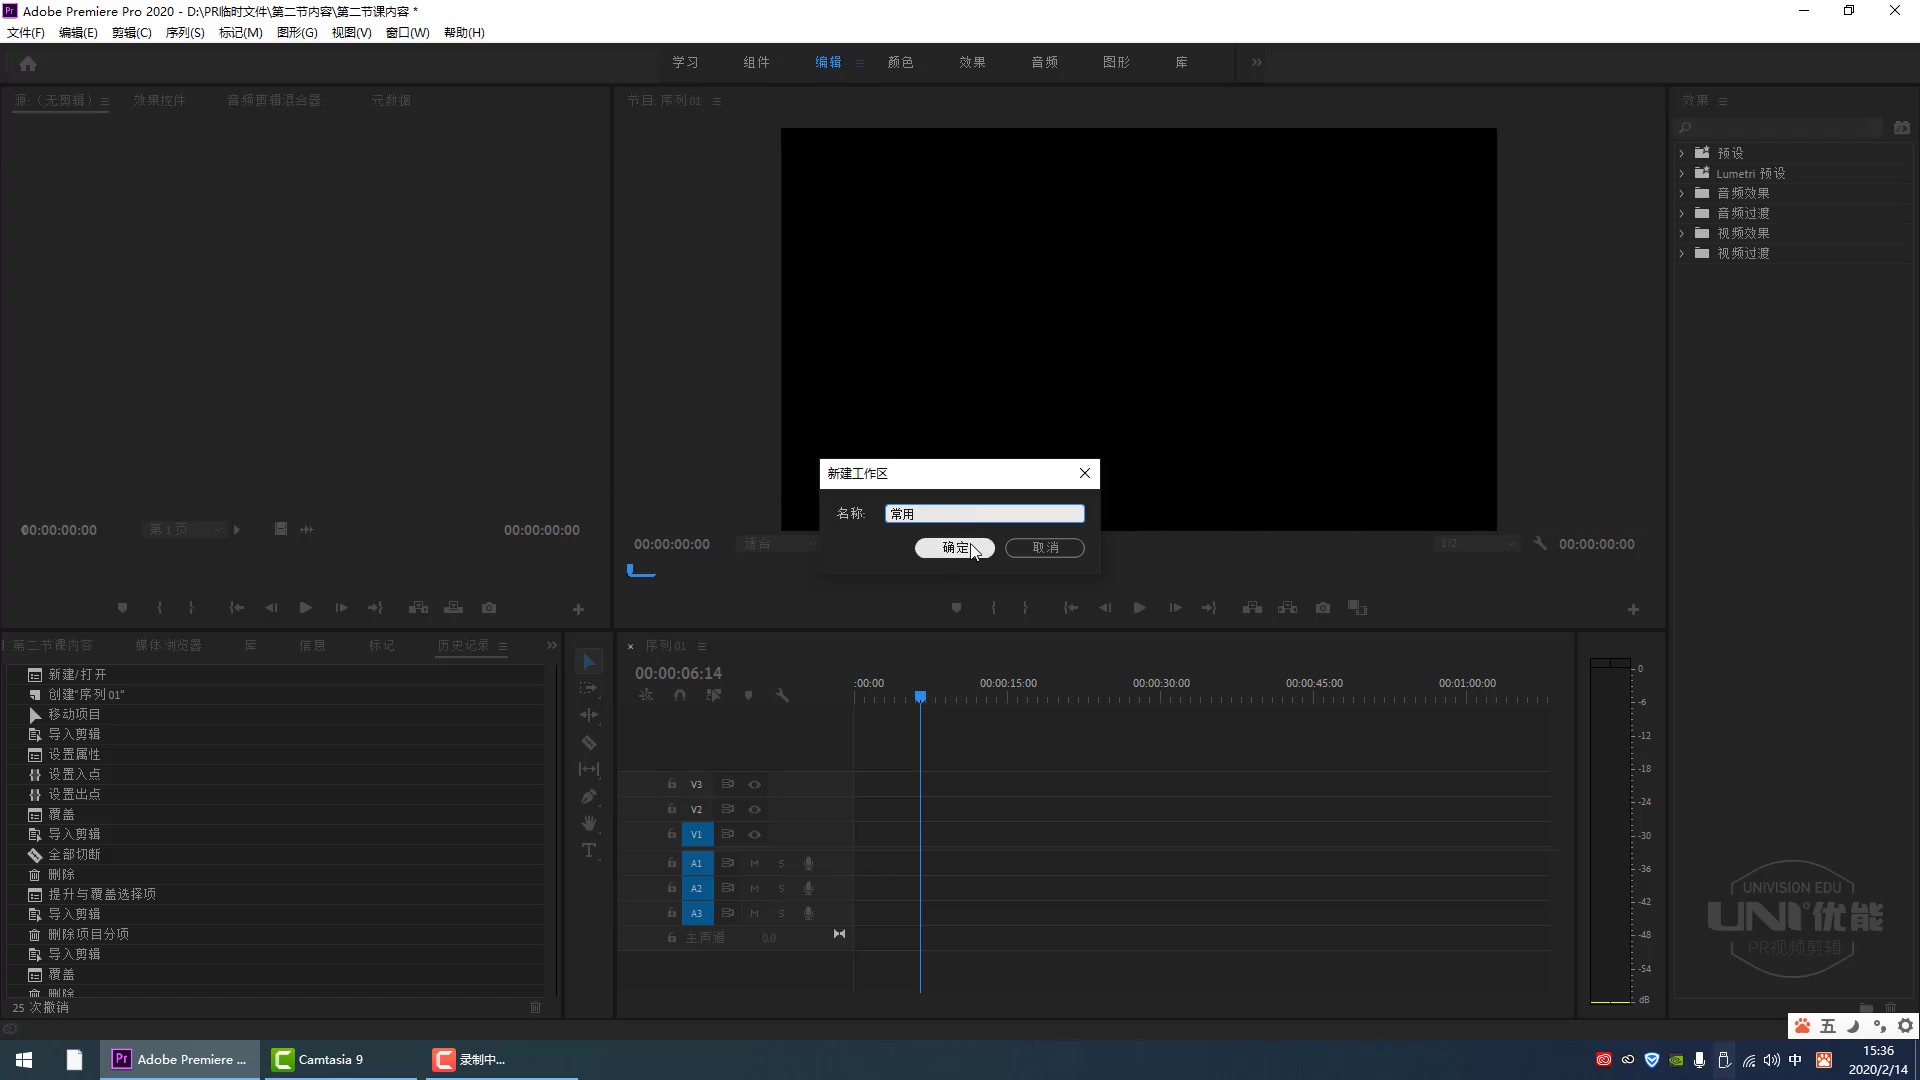Toggle timeline snap magnet icon
The width and height of the screenshot is (1920, 1080).
680,695
